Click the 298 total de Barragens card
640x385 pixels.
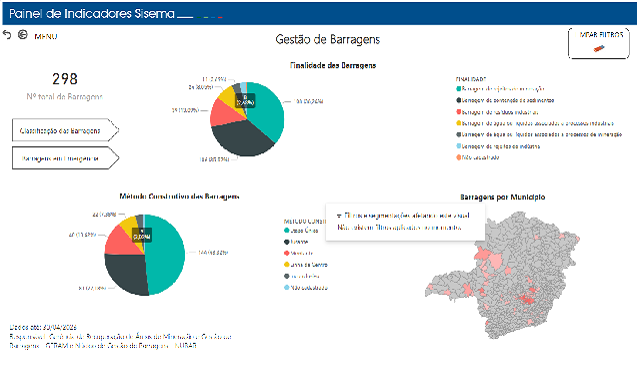[x=64, y=85]
